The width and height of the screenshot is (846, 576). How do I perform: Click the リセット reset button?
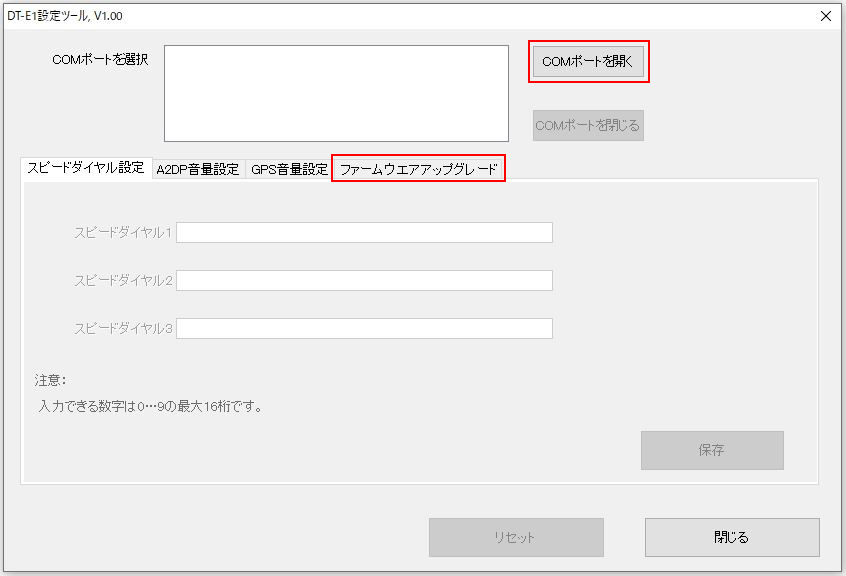coord(516,537)
